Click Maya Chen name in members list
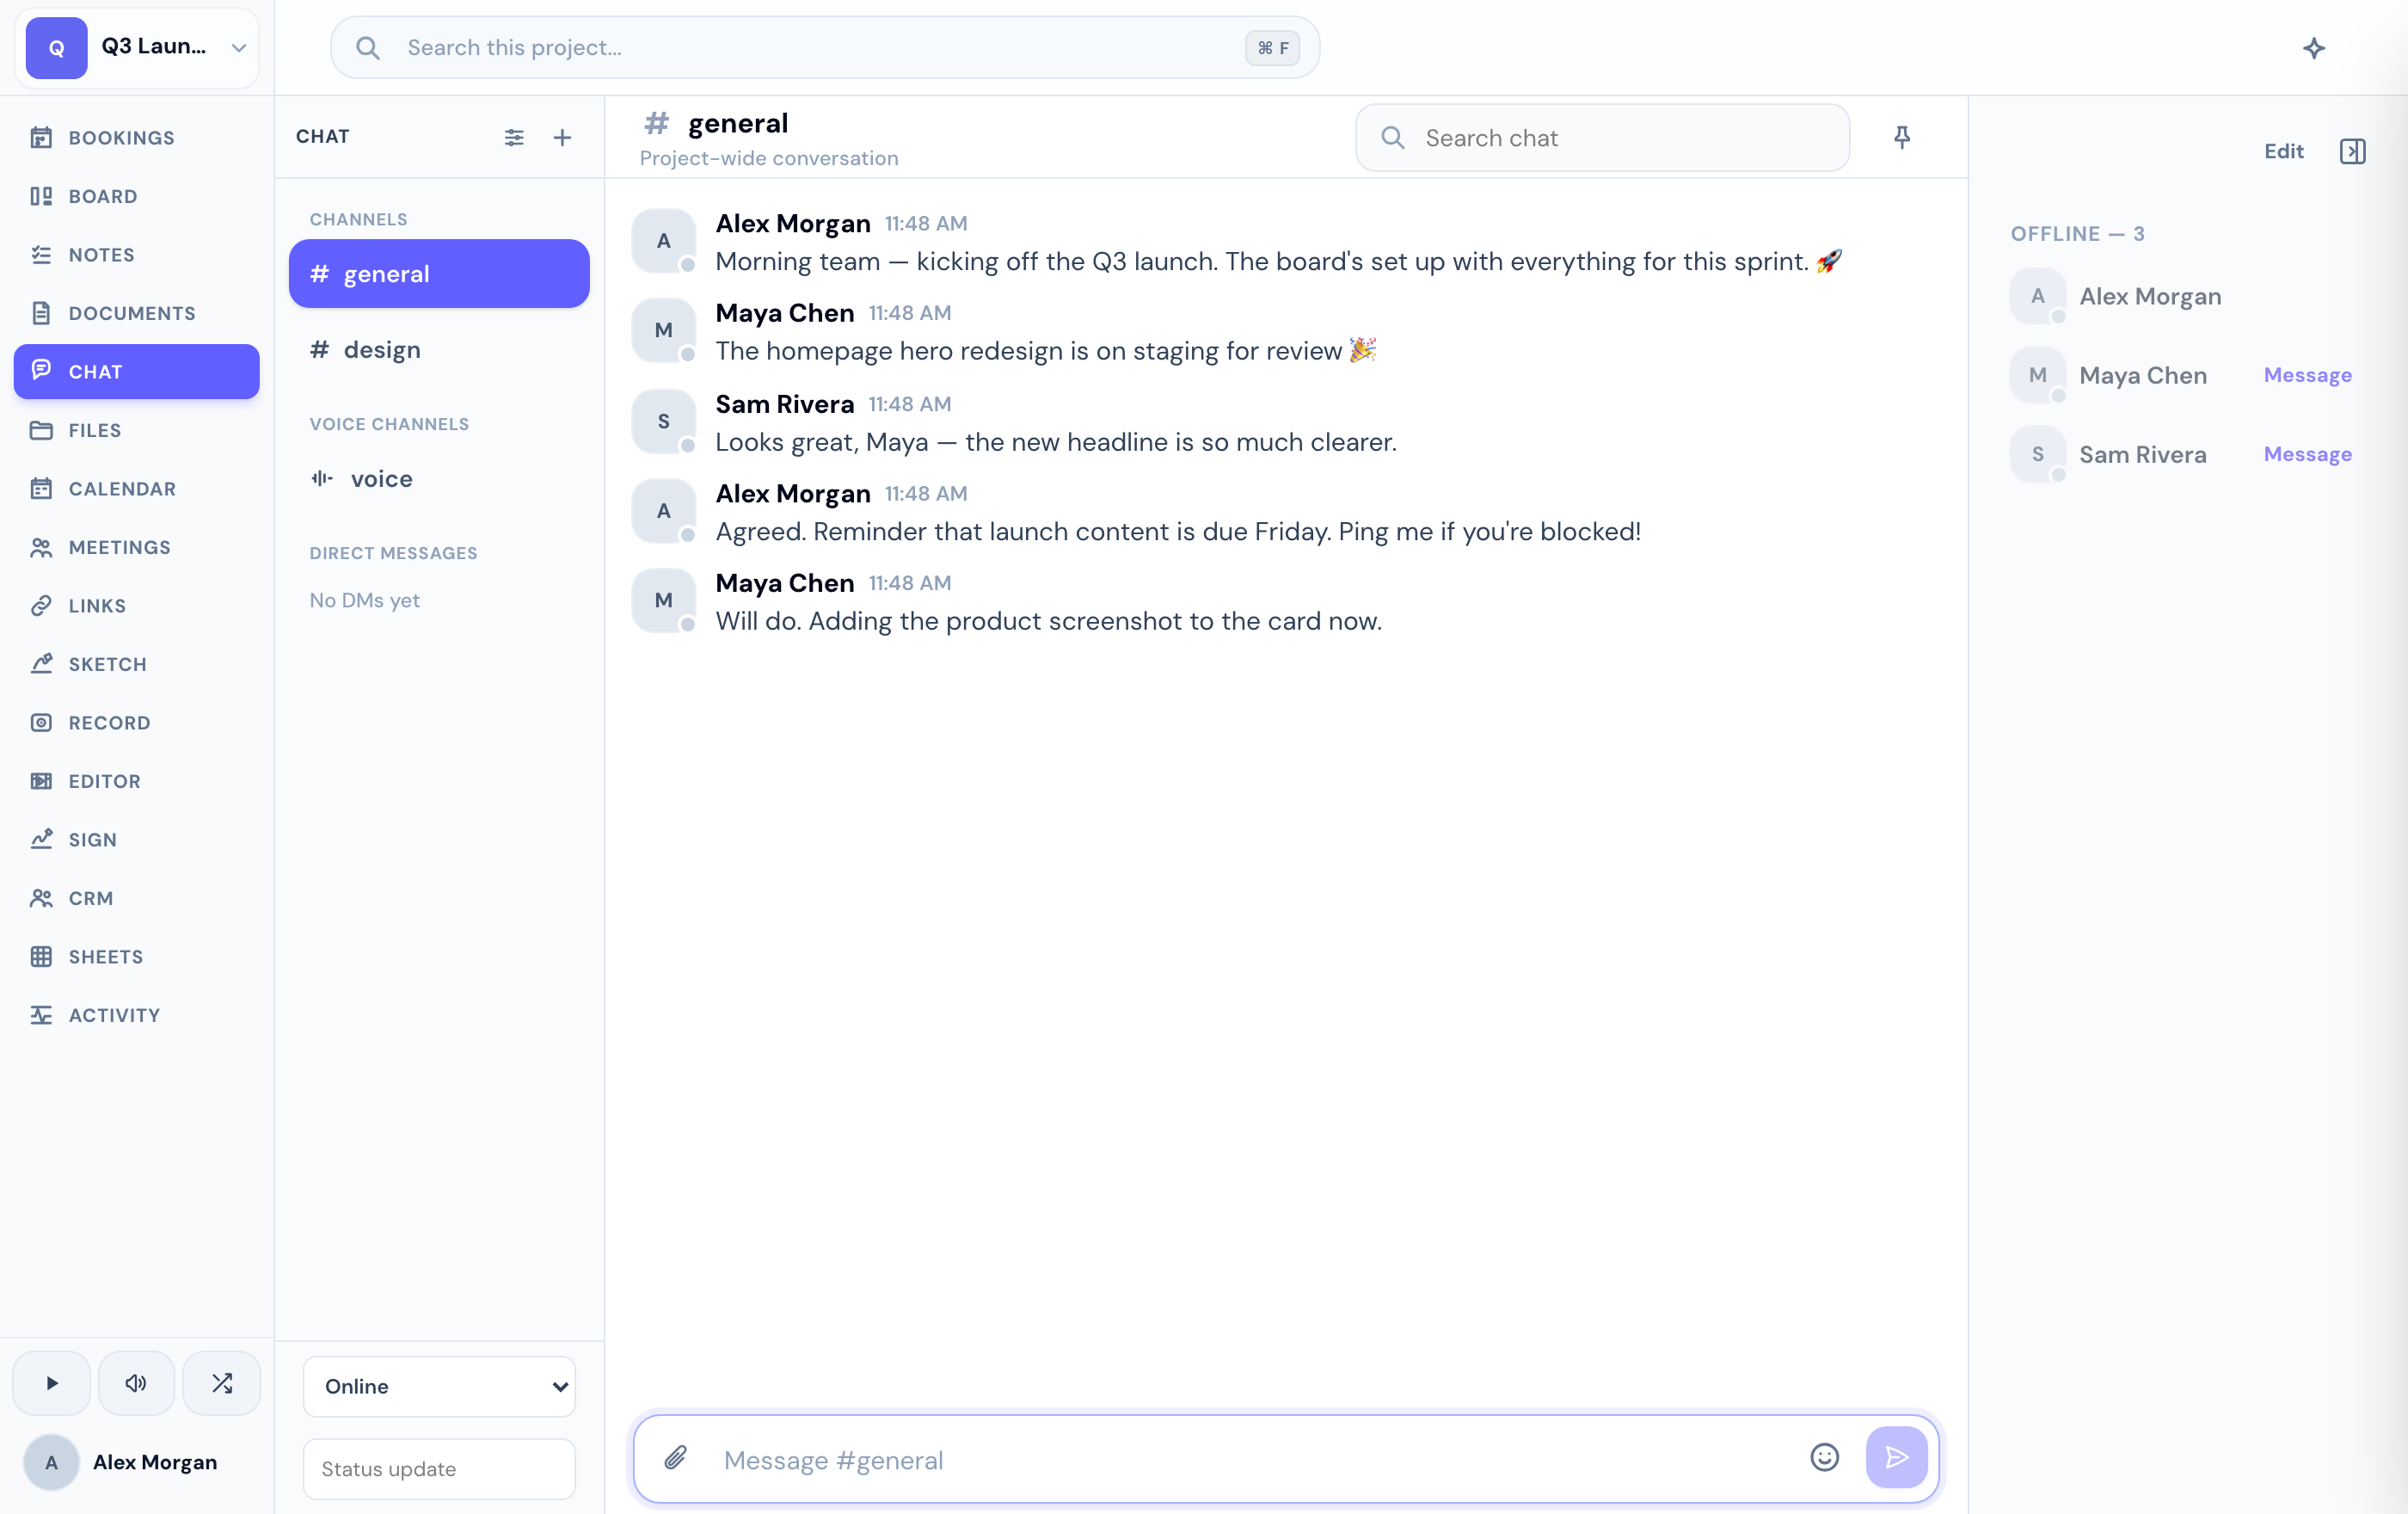The image size is (2408, 1514). pyautogui.click(x=2143, y=375)
